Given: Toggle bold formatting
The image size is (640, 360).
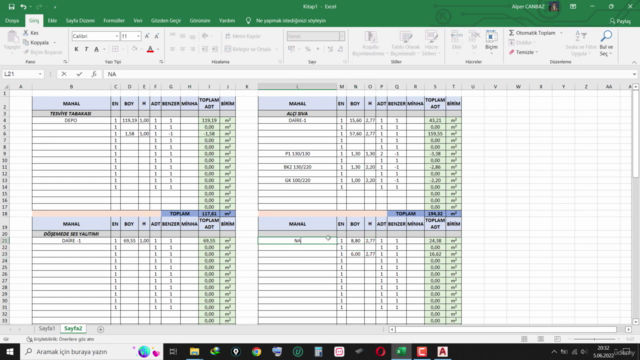Looking at the screenshot, I should 76,49.
